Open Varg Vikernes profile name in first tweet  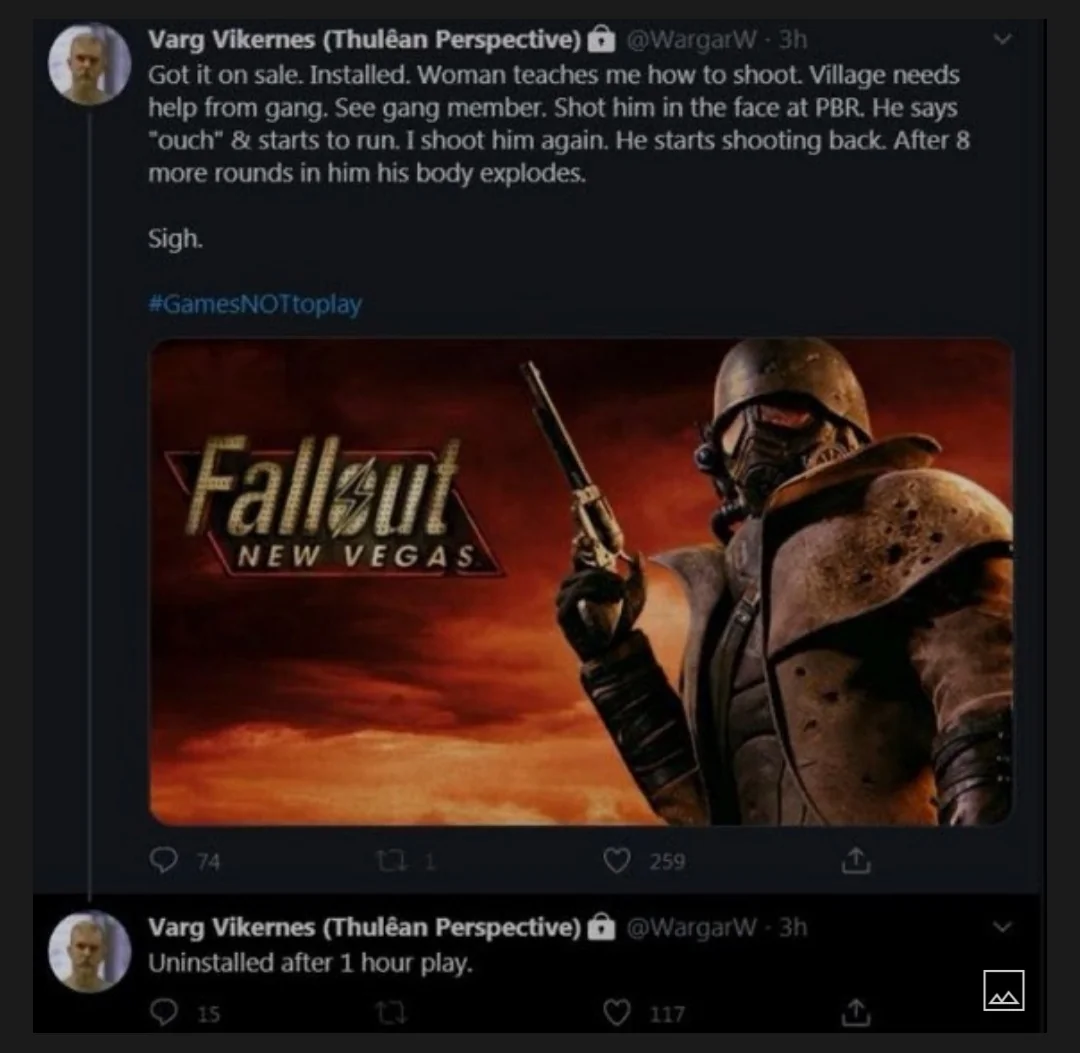pos(365,39)
